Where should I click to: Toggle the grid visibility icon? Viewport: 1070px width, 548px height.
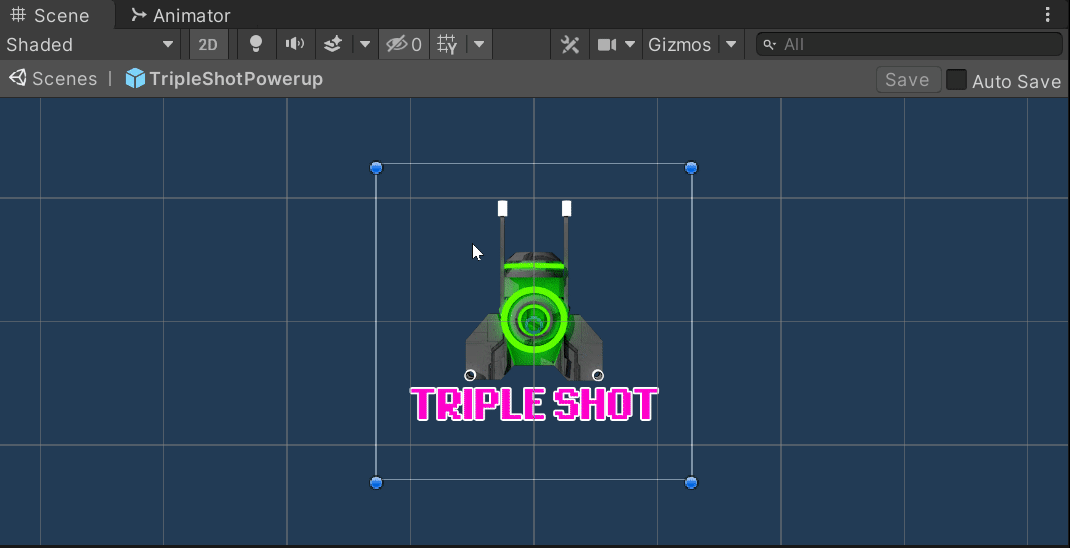click(448, 44)
